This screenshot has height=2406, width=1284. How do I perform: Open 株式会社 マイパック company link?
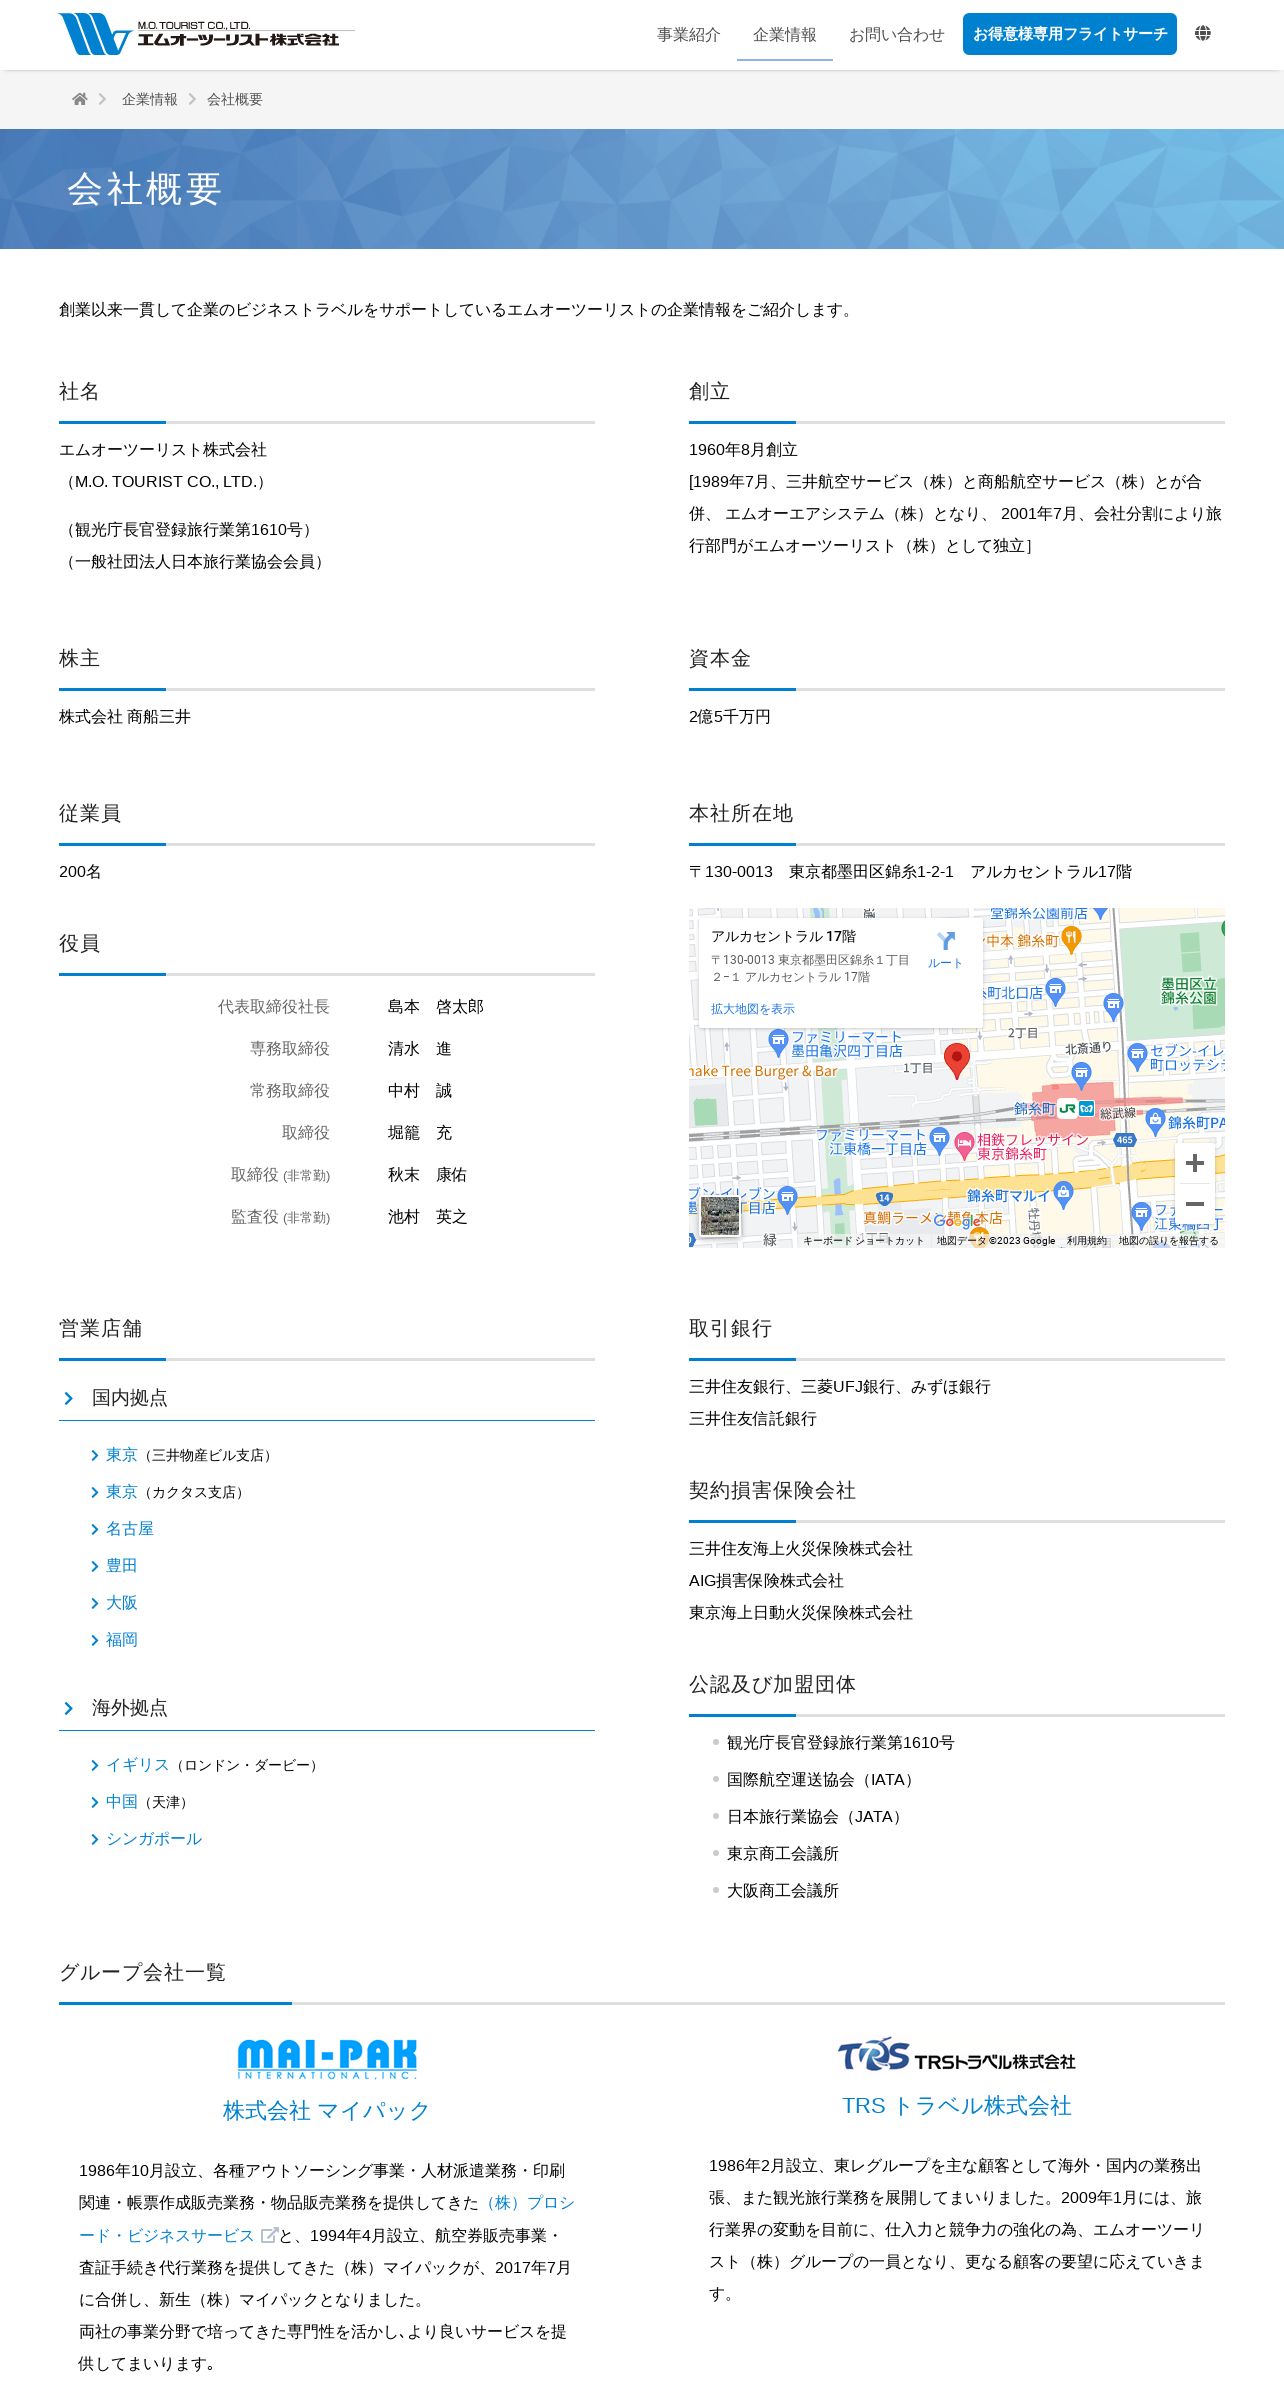tap(327, 2111)
